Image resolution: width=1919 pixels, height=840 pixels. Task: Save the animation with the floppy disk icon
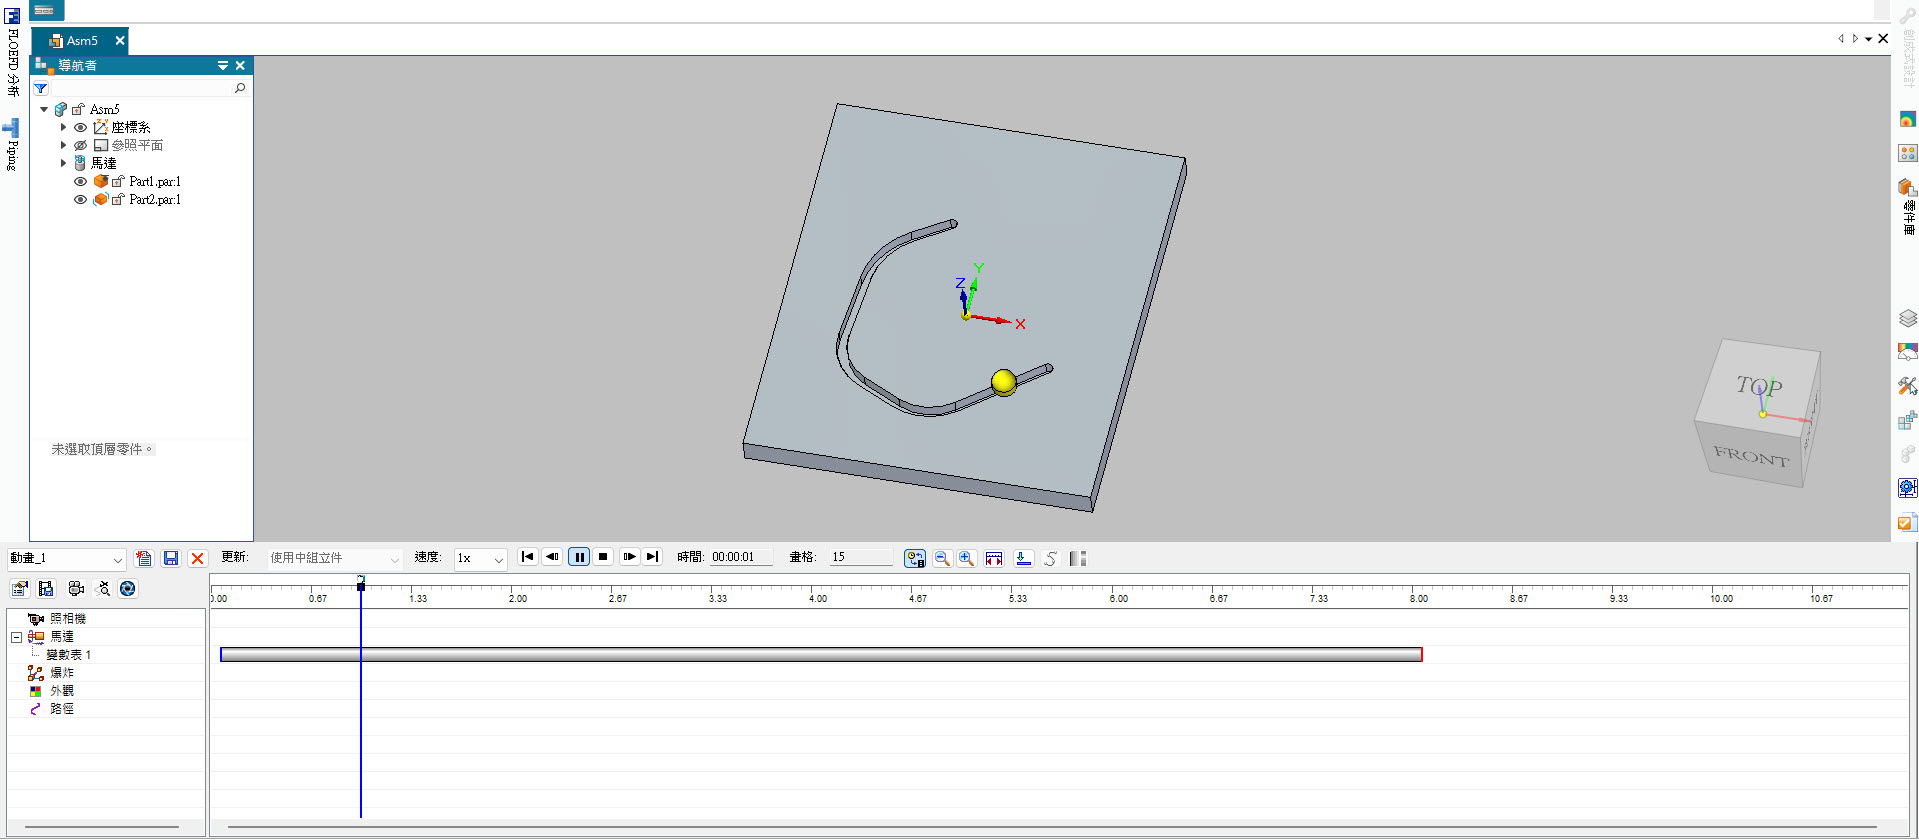coord(171,558)
